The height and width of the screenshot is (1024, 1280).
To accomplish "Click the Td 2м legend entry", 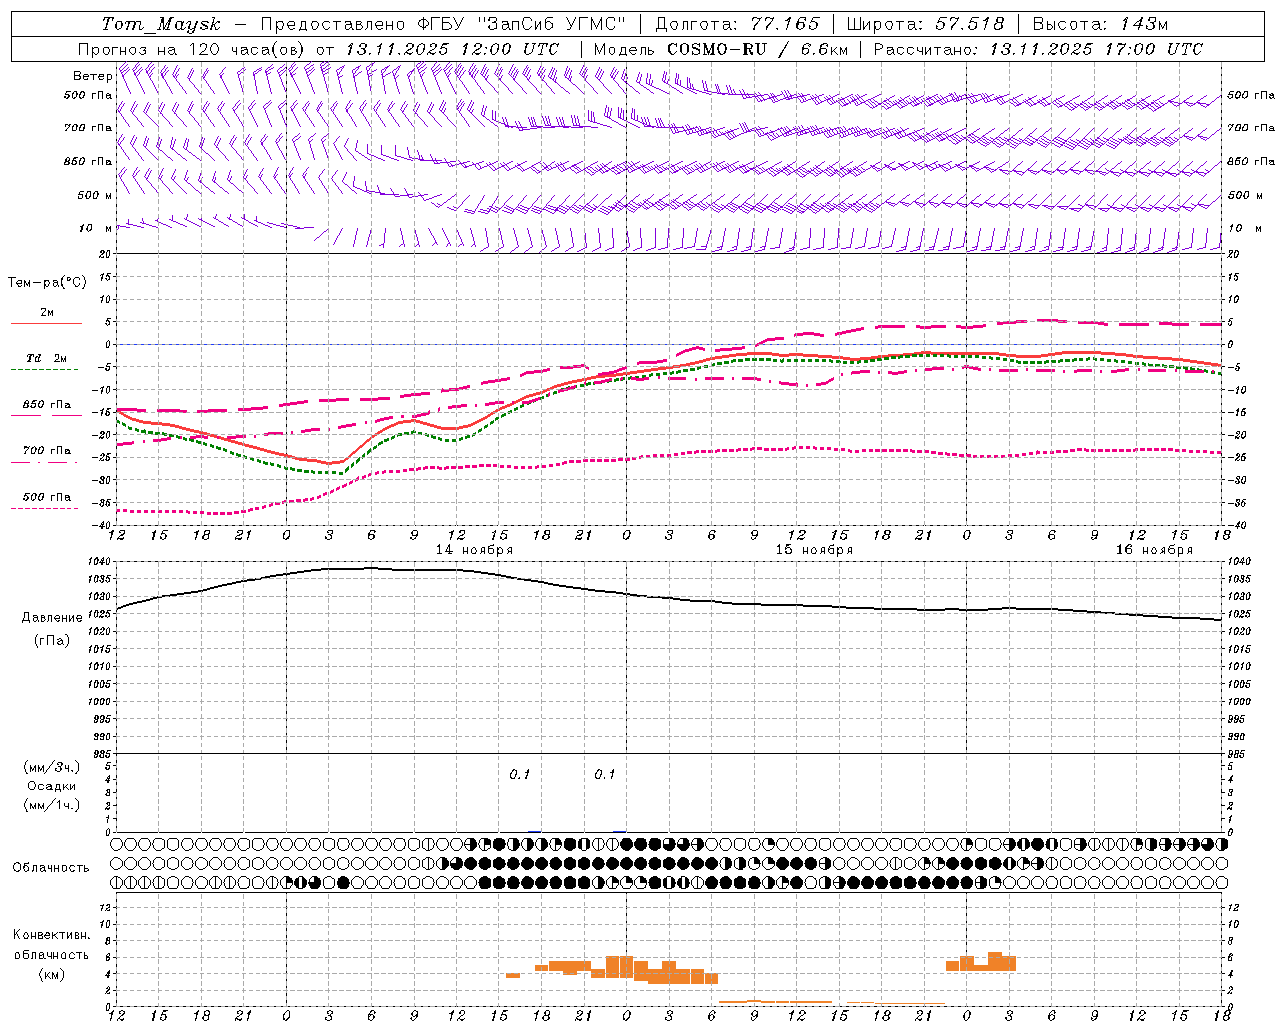I will 46,358.
